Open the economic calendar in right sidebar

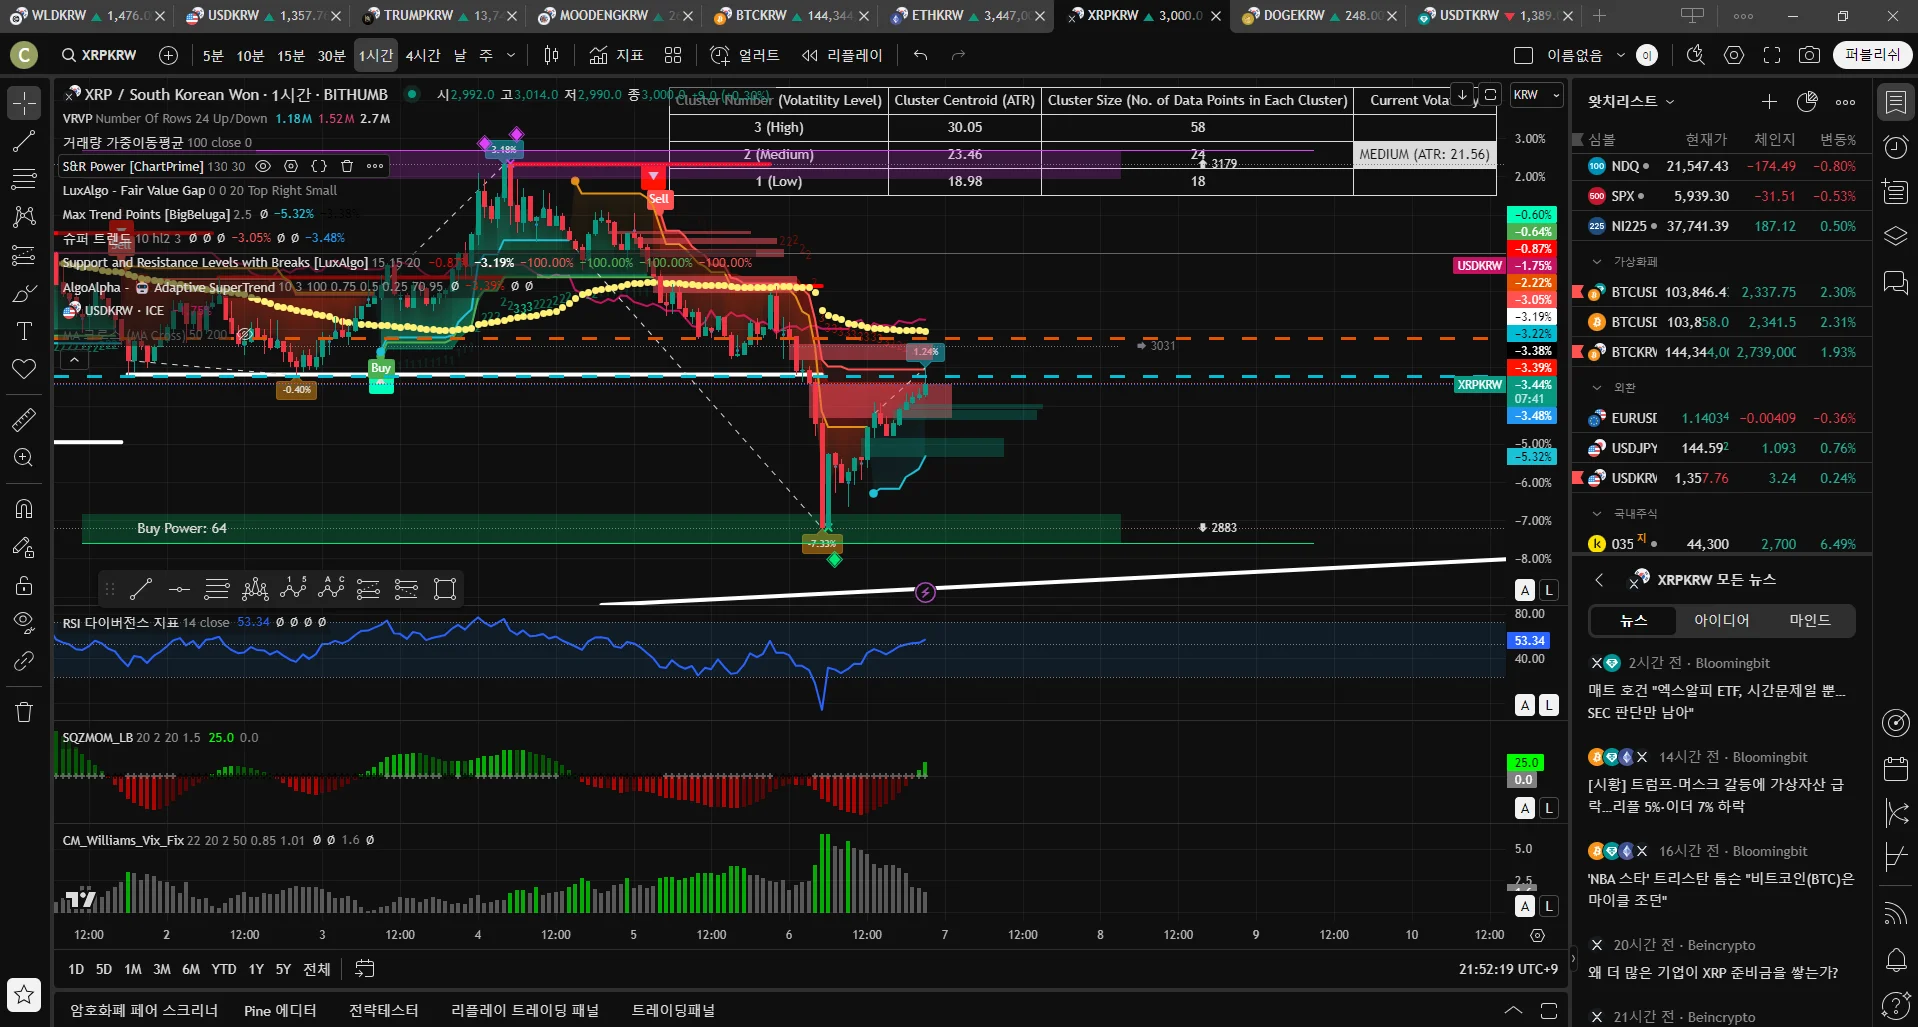1895,768
